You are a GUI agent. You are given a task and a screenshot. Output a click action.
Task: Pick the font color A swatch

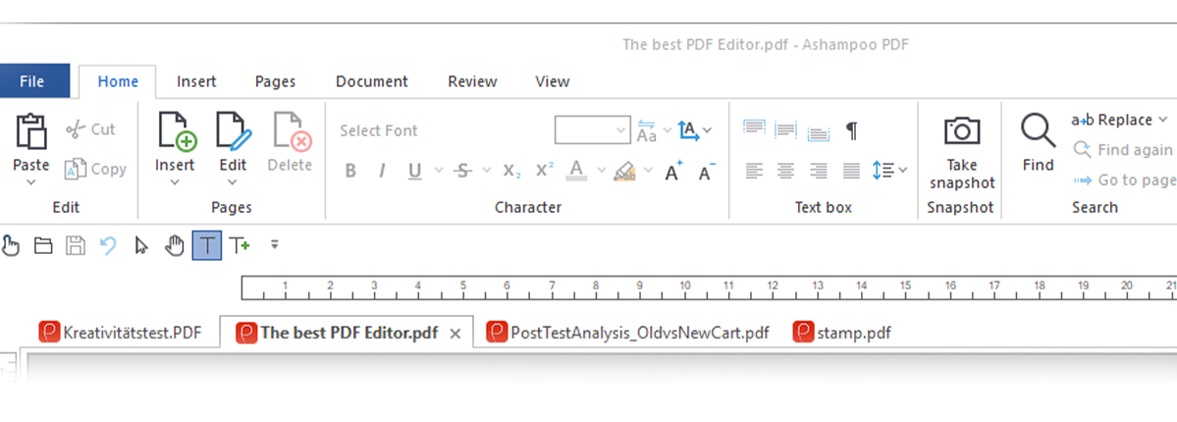576,170
